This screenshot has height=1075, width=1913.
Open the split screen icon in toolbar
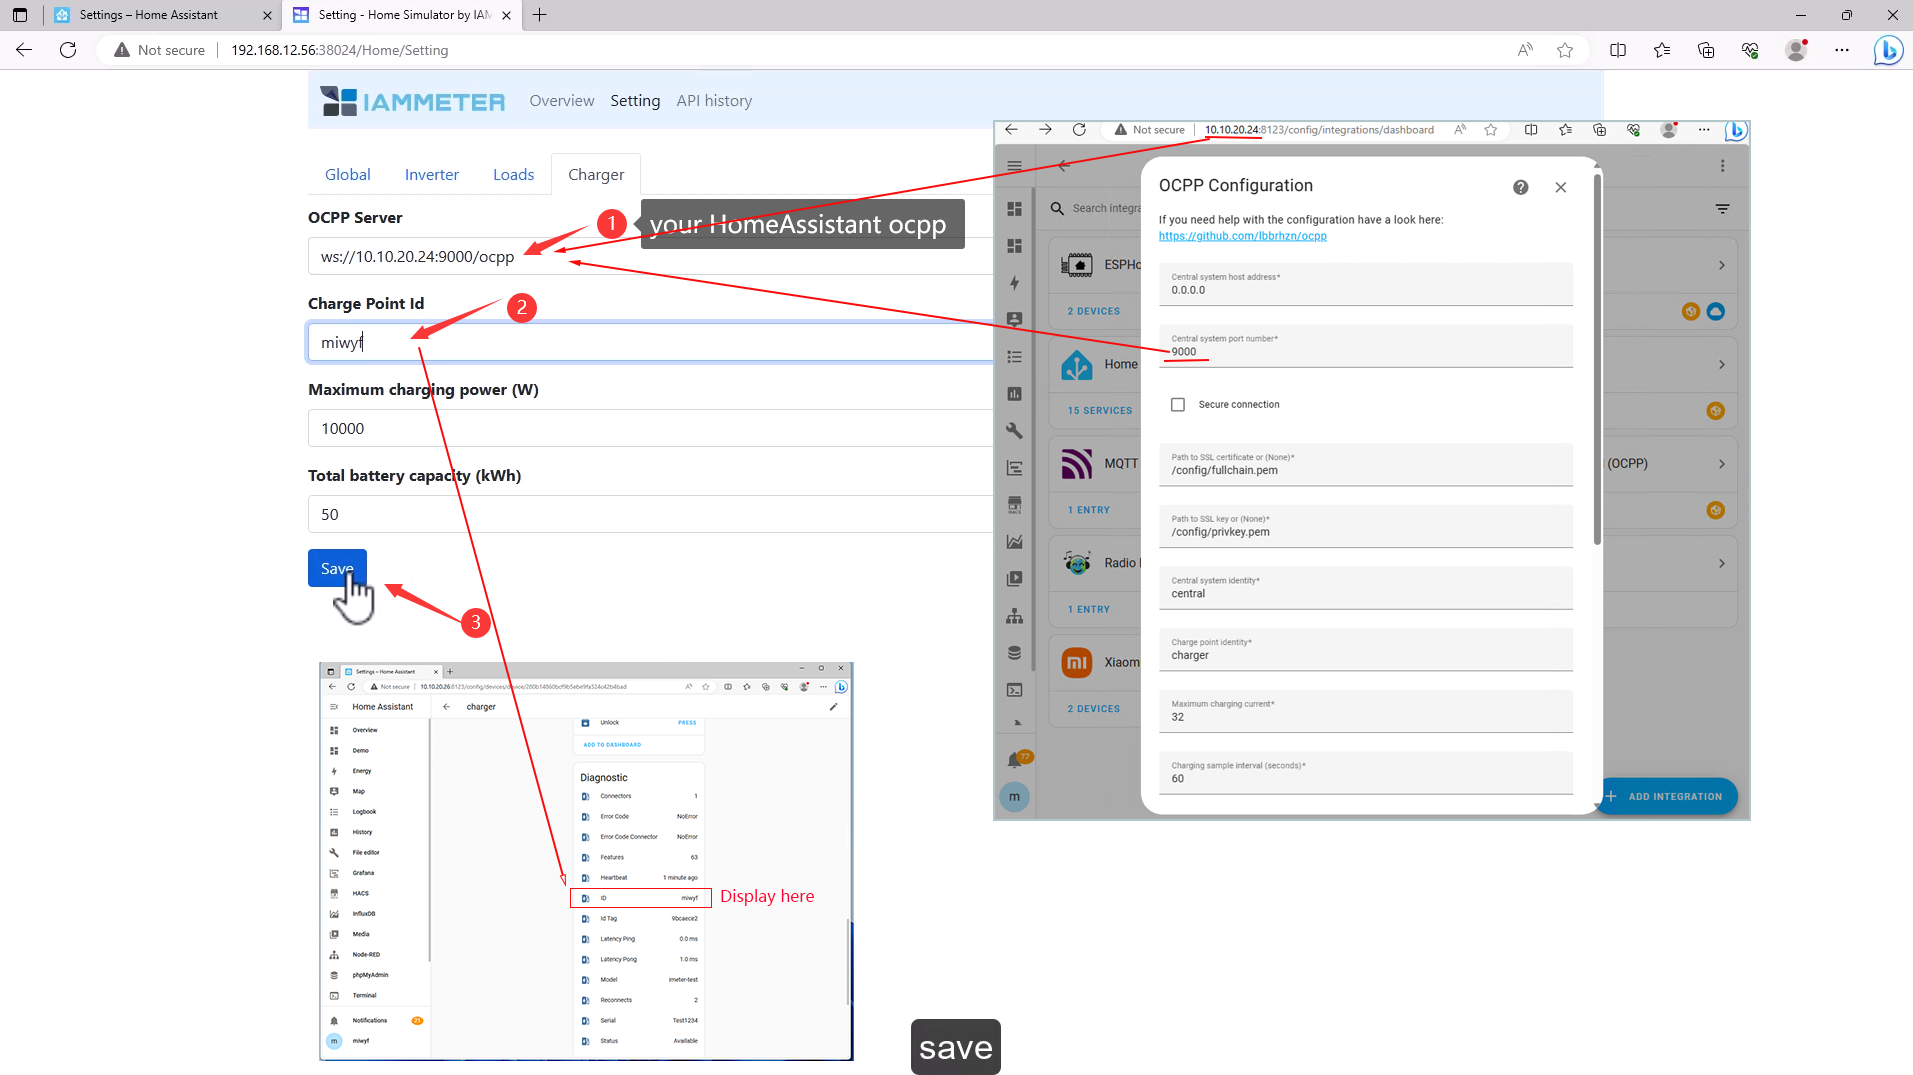pos(1618,50)
